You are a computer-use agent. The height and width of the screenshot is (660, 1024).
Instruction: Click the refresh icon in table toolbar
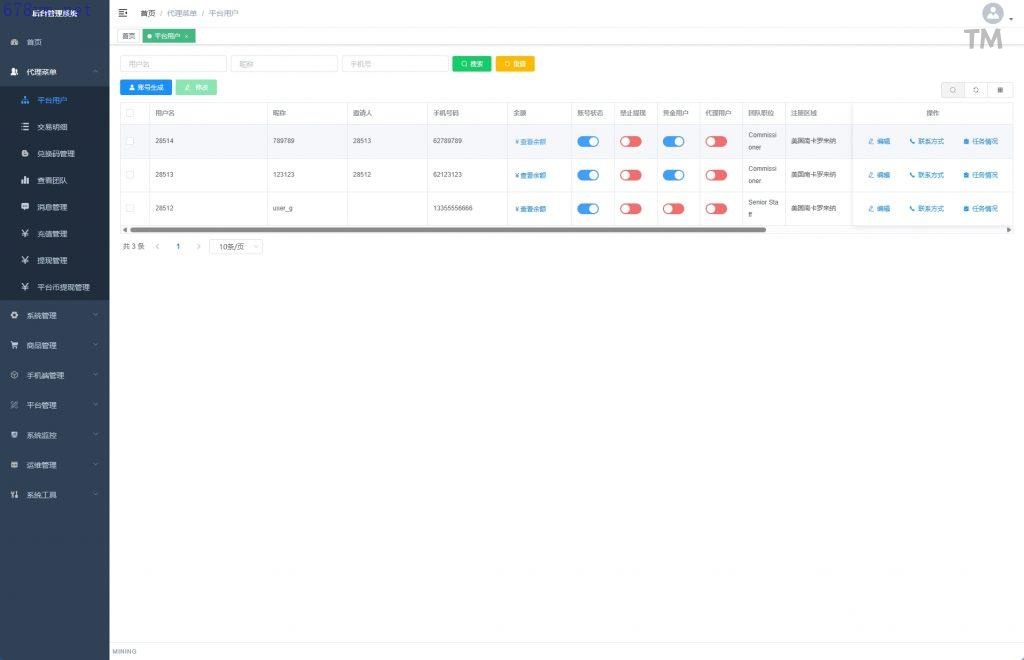(976, 89)
